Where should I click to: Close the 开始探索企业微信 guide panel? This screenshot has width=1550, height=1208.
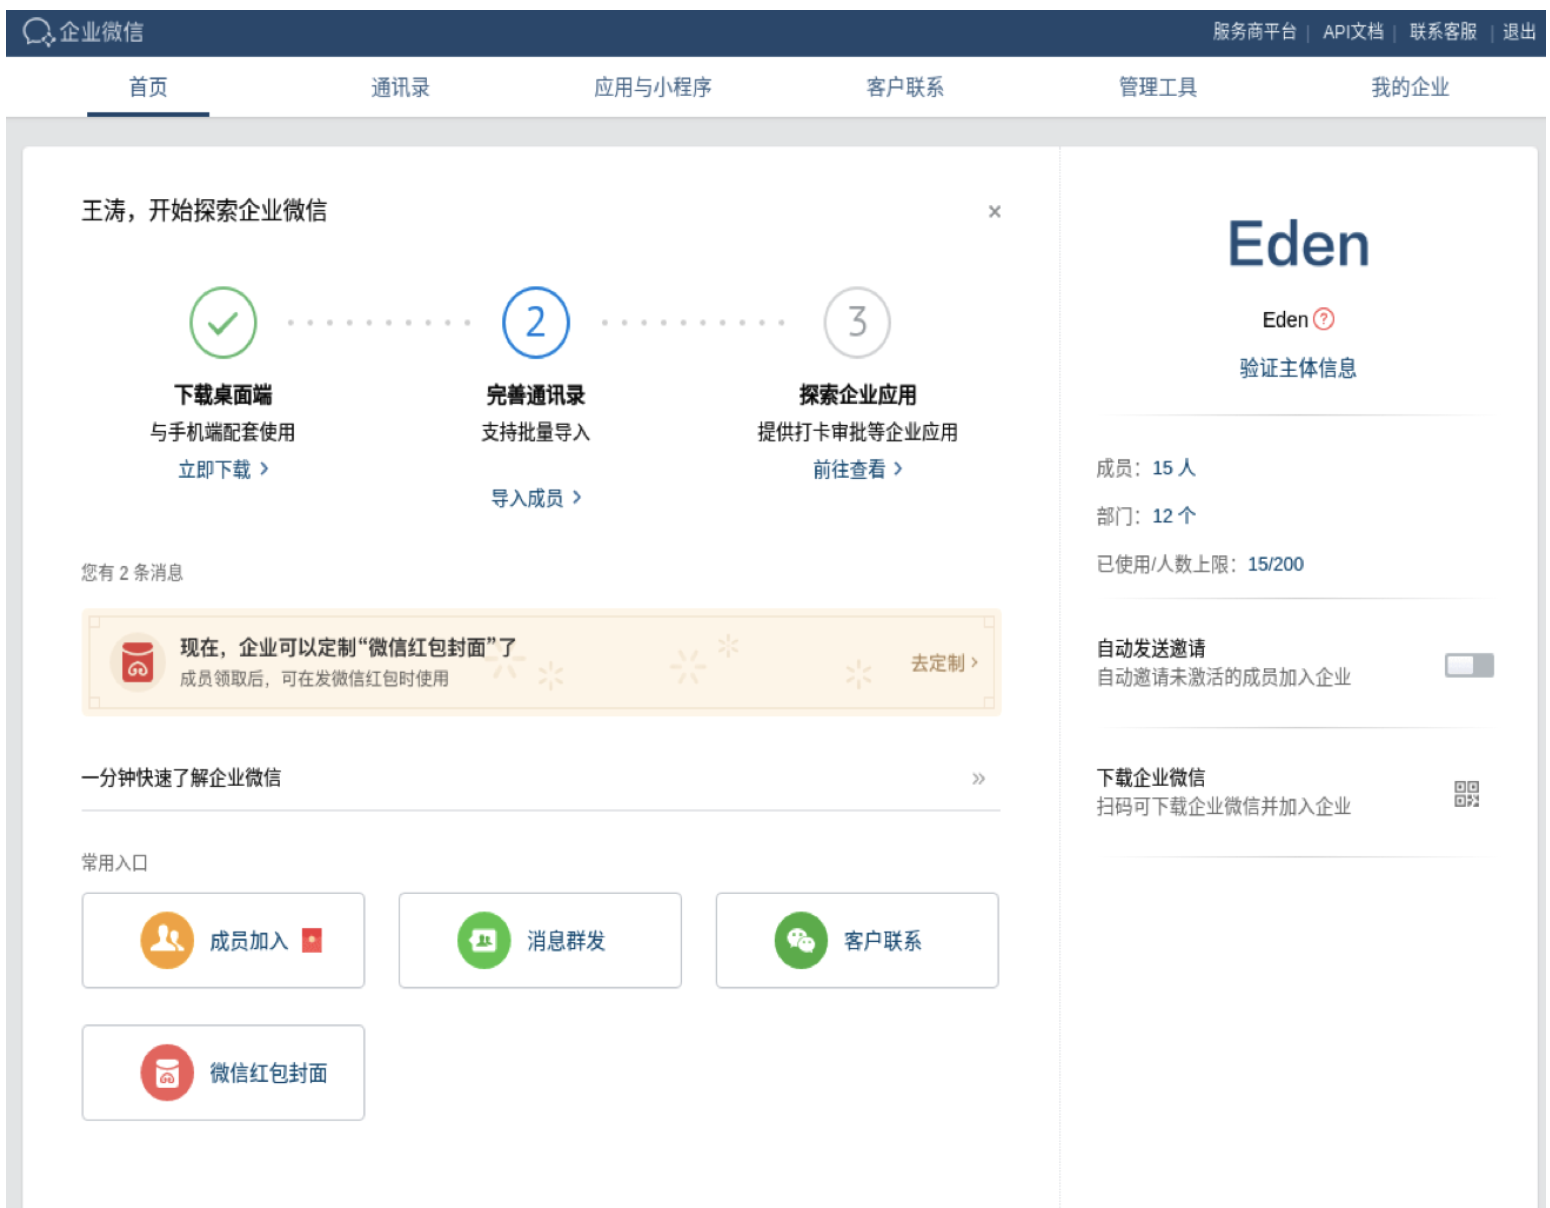coord(994,211)
